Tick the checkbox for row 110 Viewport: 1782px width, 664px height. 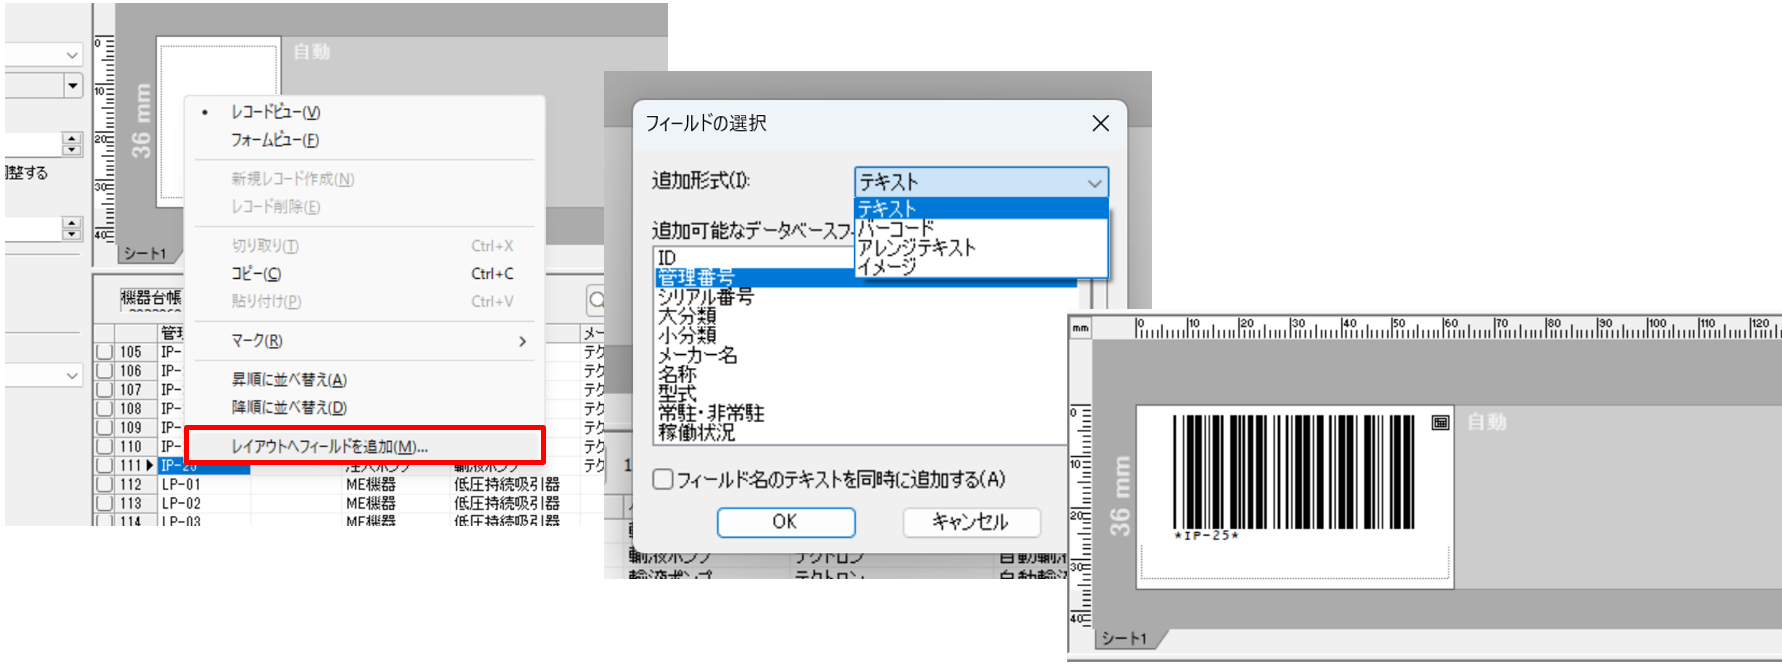[x=104, y=447]
